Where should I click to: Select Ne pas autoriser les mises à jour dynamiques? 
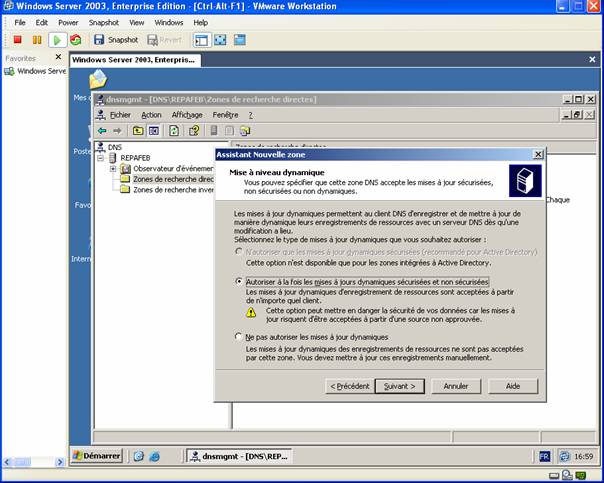coord(239,337)
